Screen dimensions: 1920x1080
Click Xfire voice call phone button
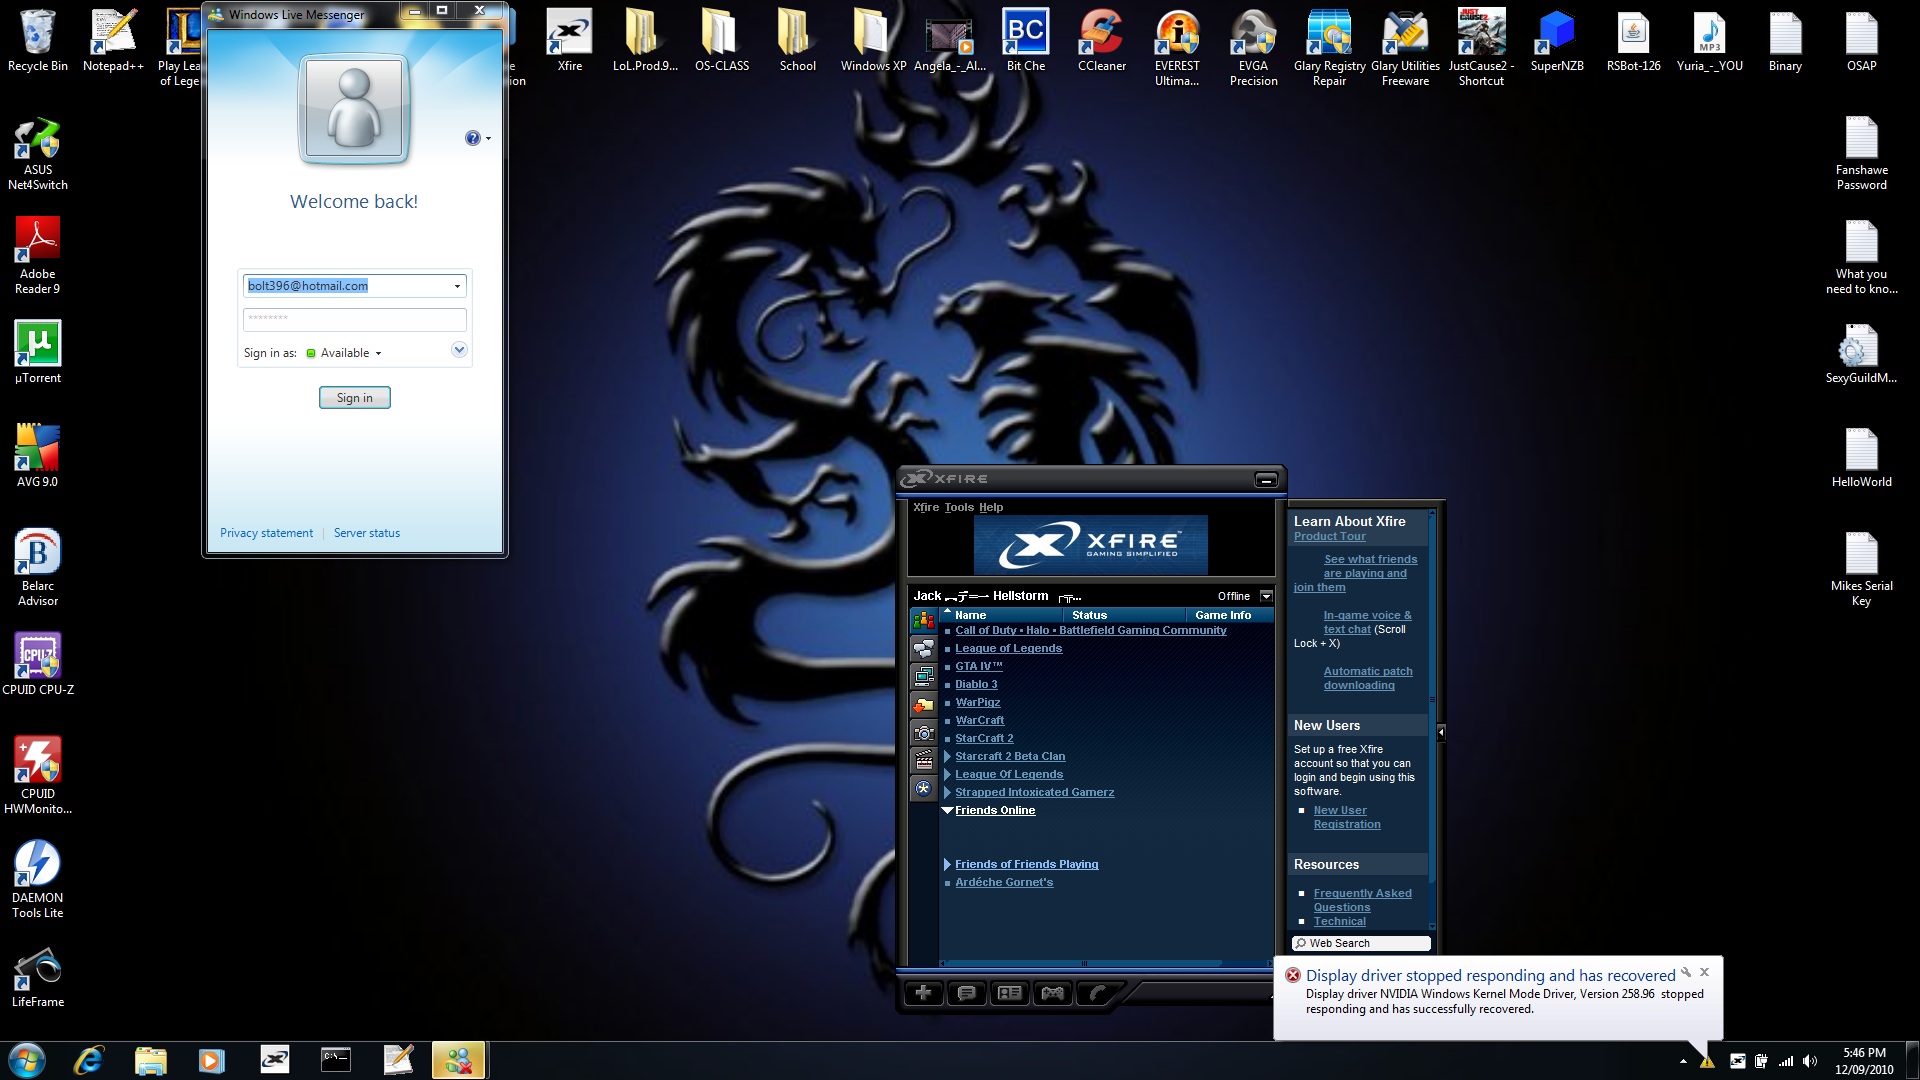[1097, 993]
